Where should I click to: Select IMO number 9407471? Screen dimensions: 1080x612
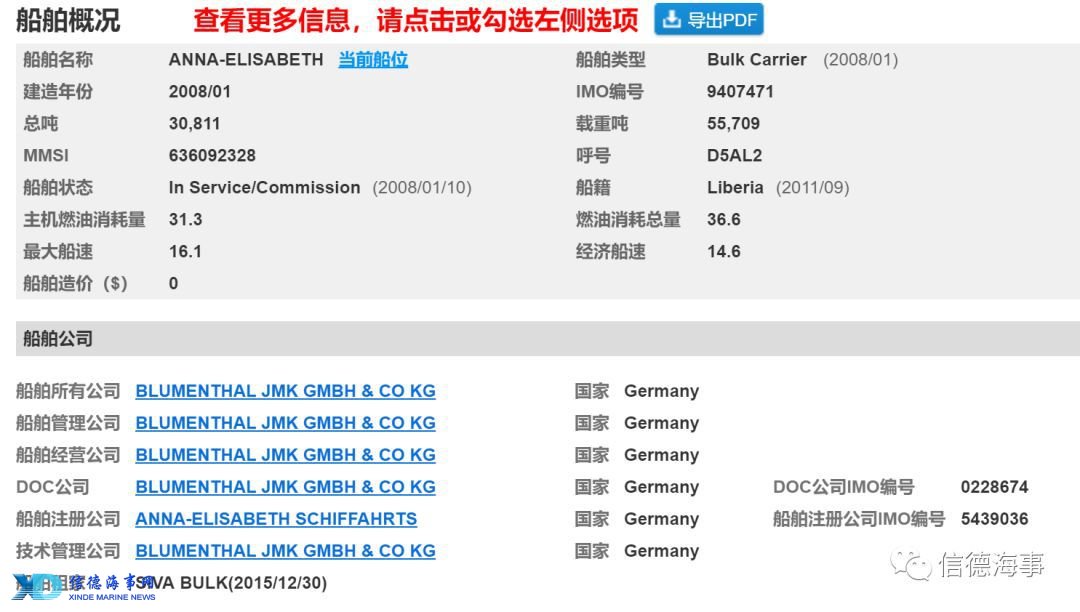[x=740, y=92]
